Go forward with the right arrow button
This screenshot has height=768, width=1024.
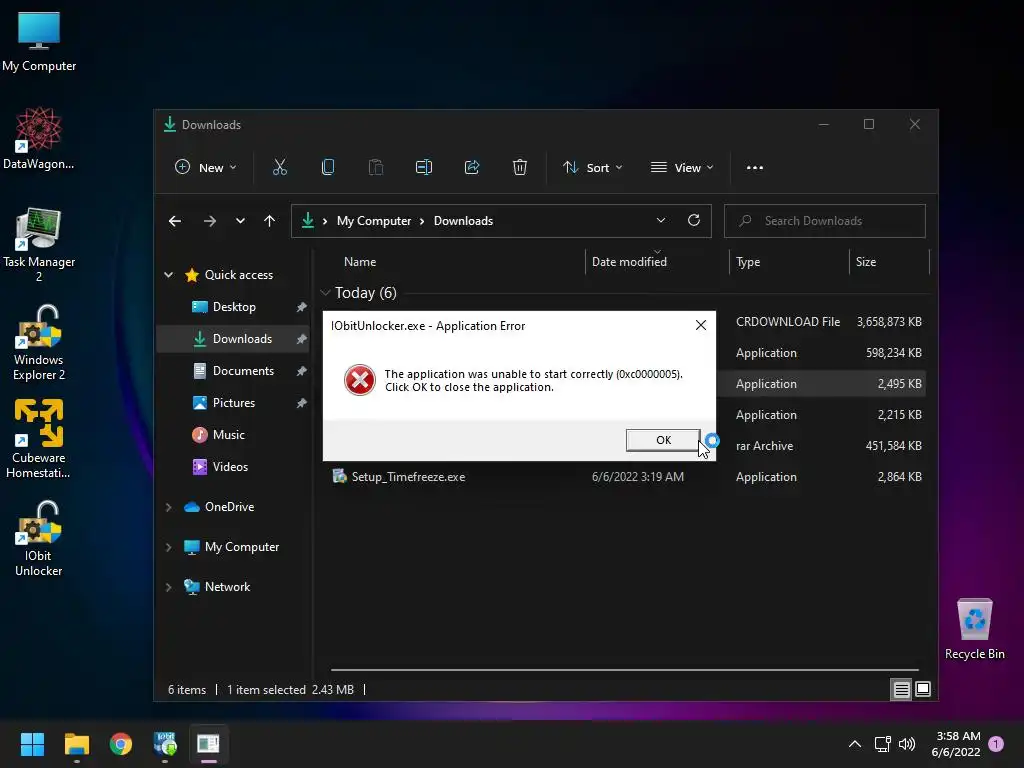210,221
